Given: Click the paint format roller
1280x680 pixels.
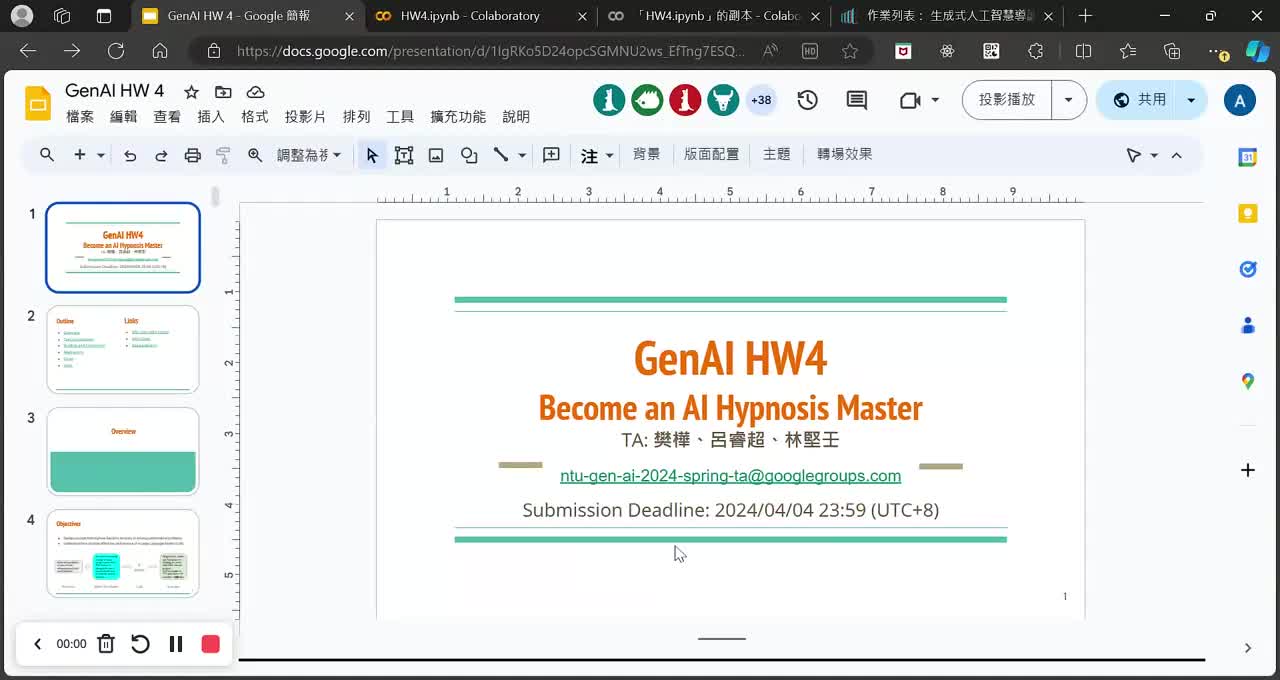Looking at the screenshot, I should point(223,155).
